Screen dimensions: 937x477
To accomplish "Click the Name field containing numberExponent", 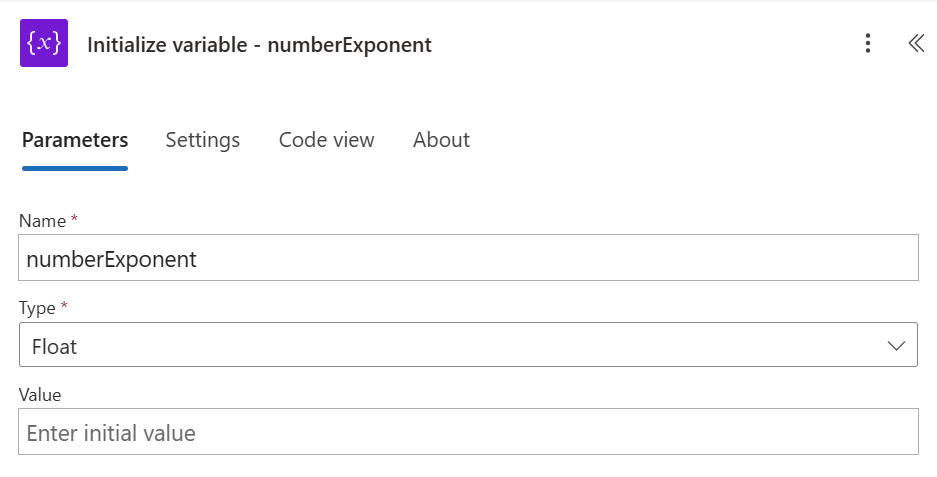I will click(468, 258).
